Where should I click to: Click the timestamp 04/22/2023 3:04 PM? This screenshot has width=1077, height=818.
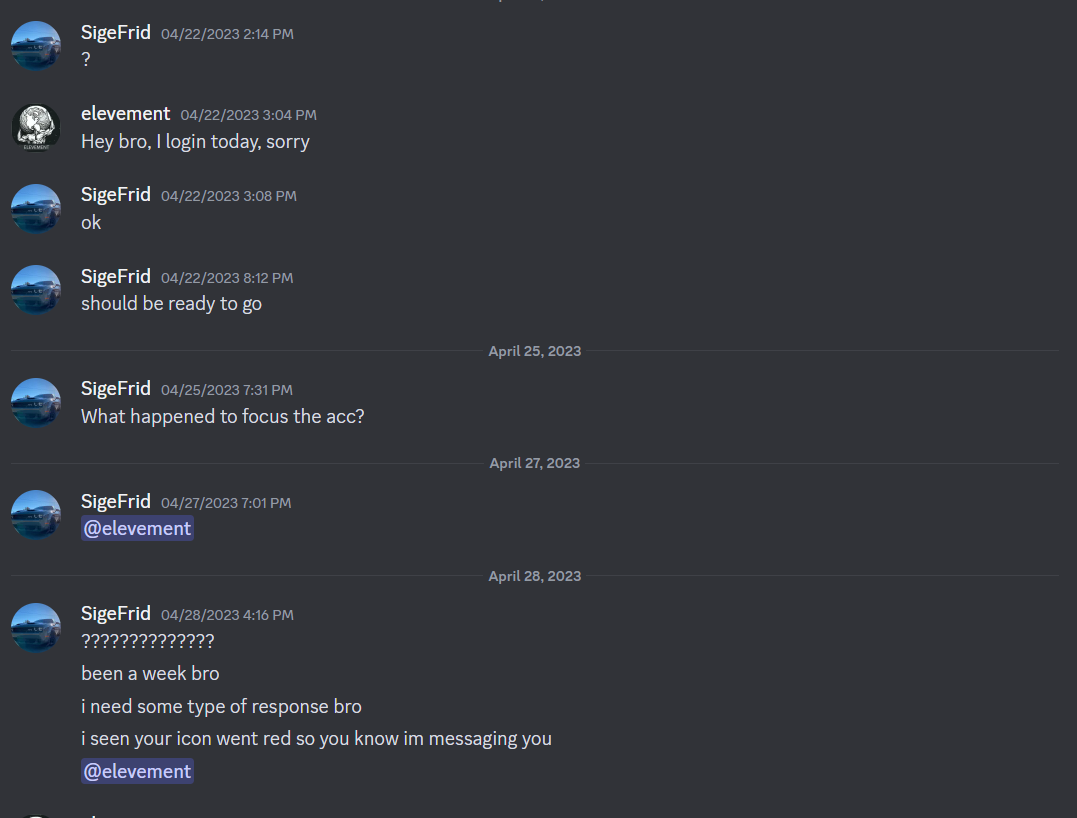(x=249, y=115)
